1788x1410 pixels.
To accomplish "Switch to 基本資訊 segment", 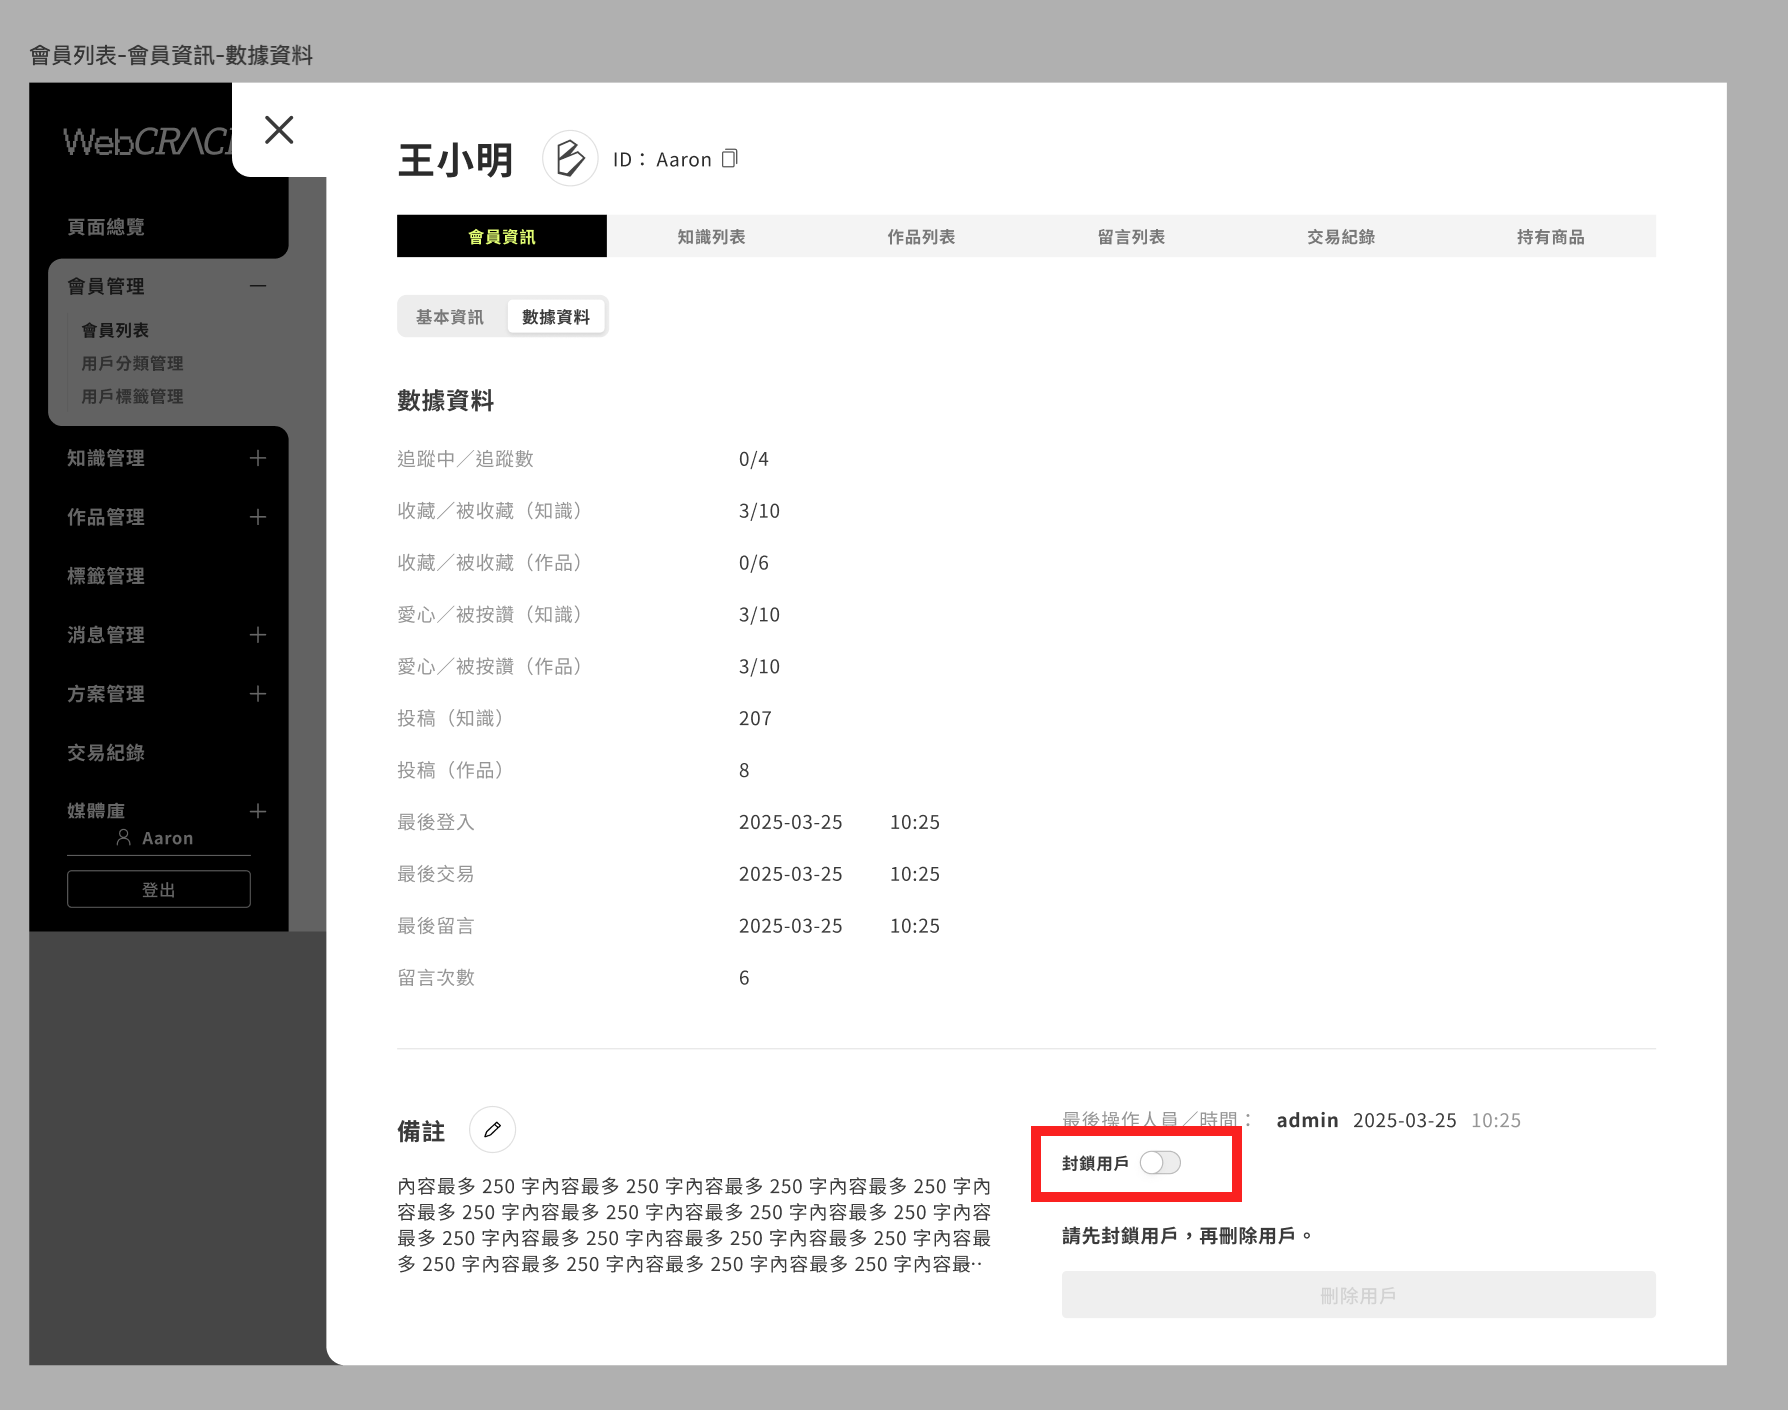I will (x=450, y=317).
